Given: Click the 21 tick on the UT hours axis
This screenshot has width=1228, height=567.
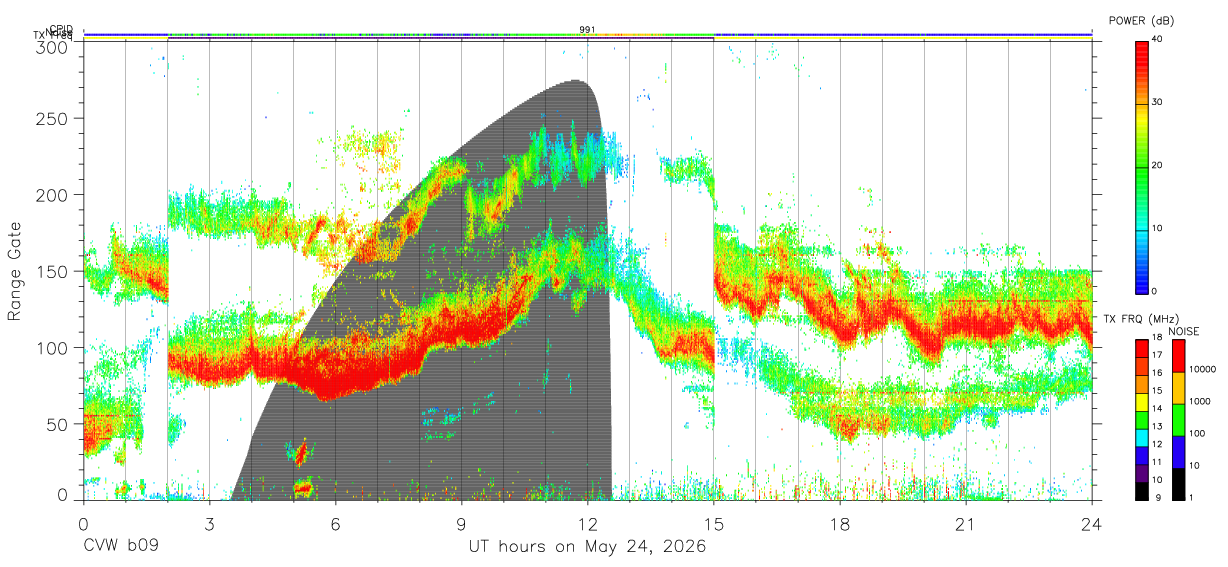Looking at the screenshot, I should (x=966, y=524).
